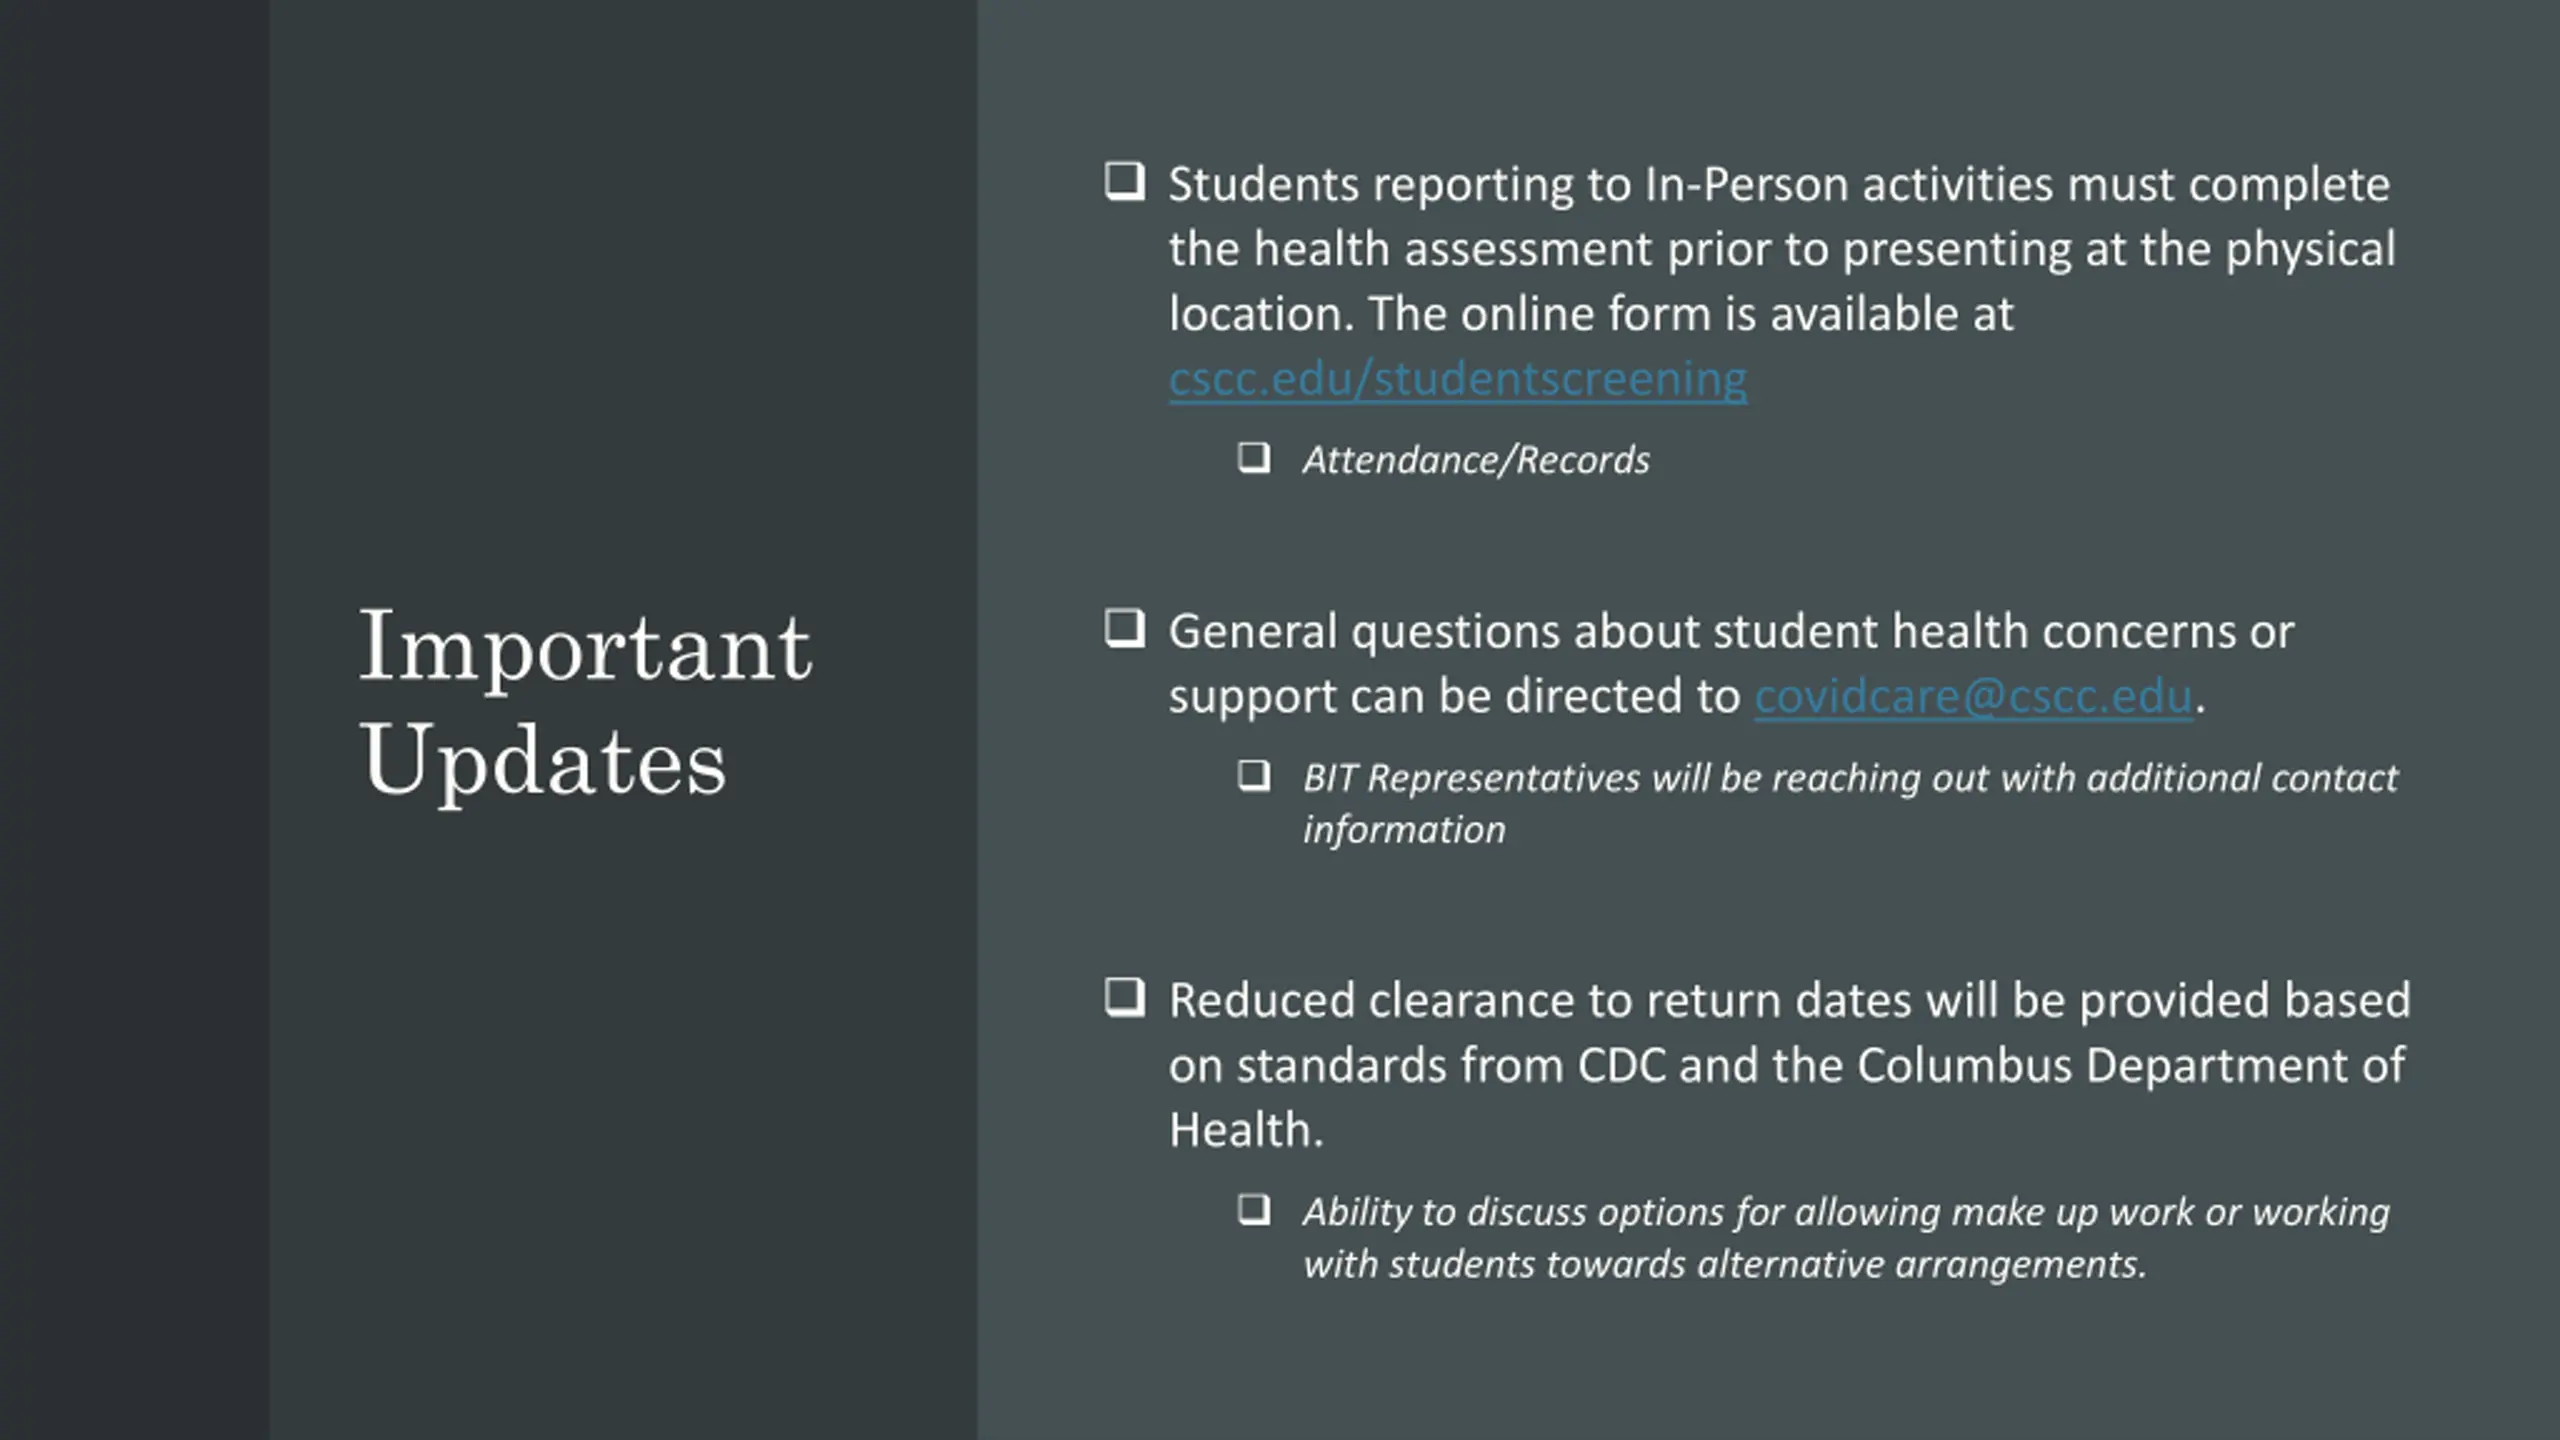Check the box beside "Reduced clearance to return"

[x=1124, y=997]
